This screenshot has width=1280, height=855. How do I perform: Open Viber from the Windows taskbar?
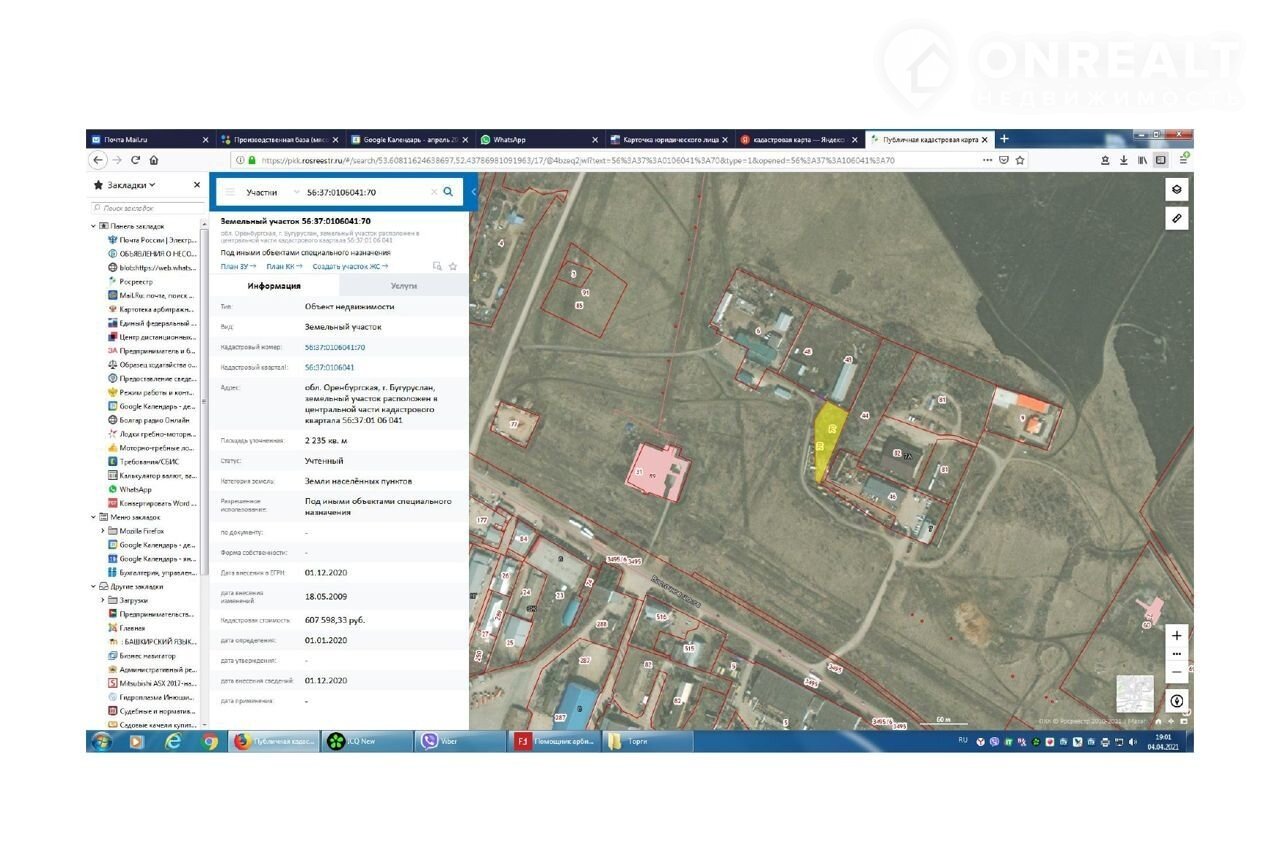456,741
